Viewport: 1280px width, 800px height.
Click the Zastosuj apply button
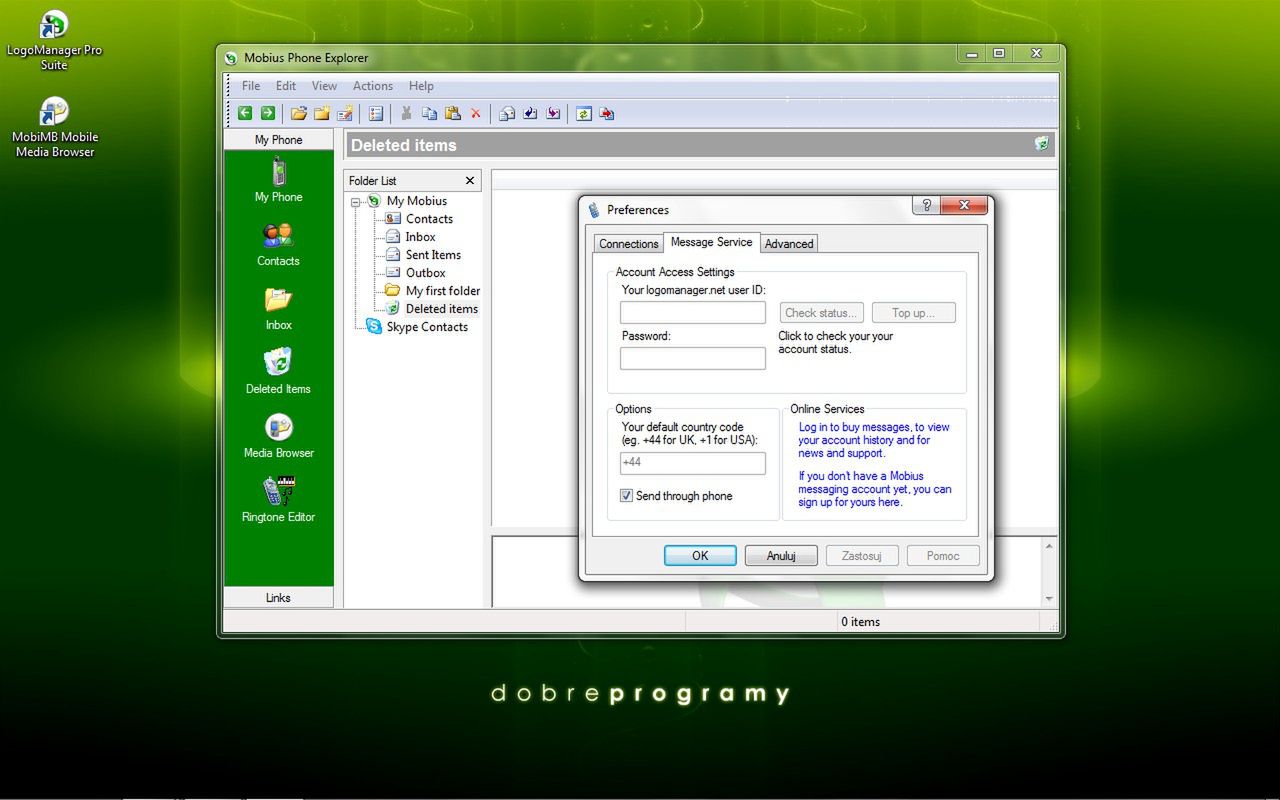(x=862, y=556)
